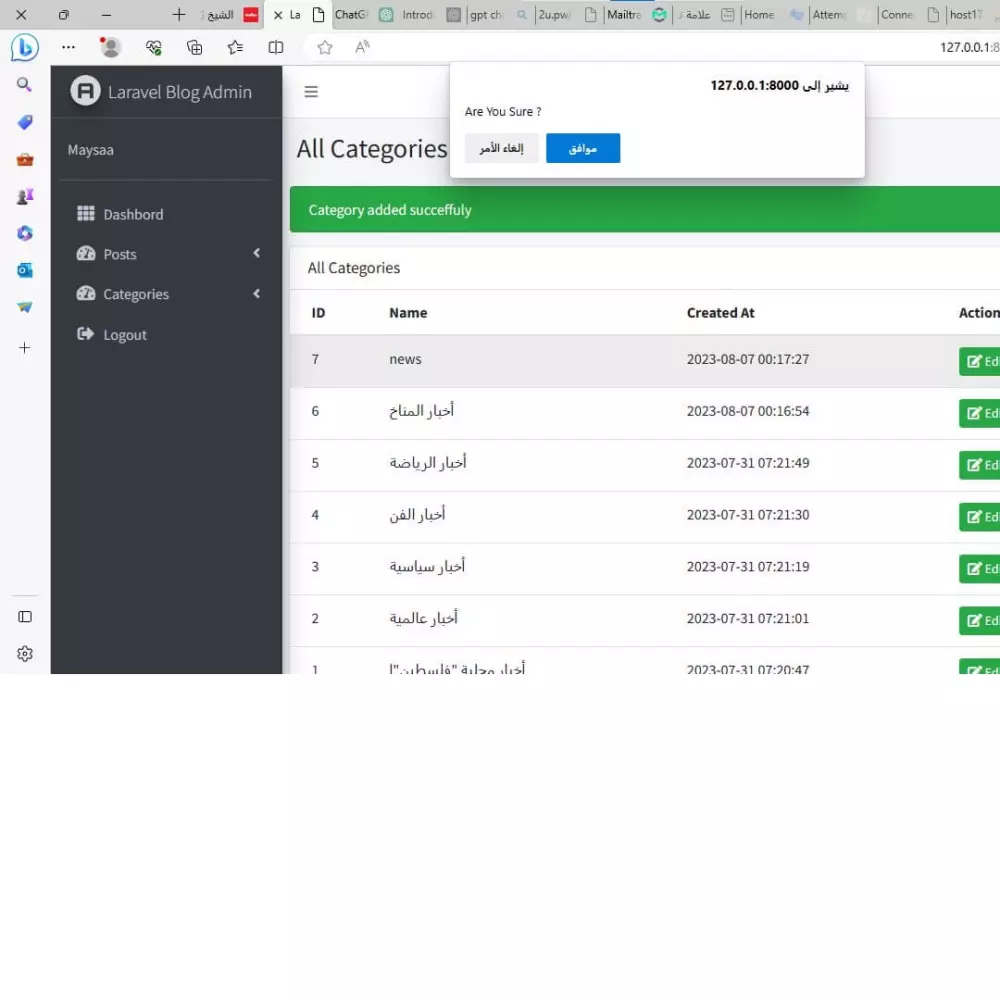Click date 2023-08-07 00:16:54
Screen dimensions: 1000x1000
[748, 411]
